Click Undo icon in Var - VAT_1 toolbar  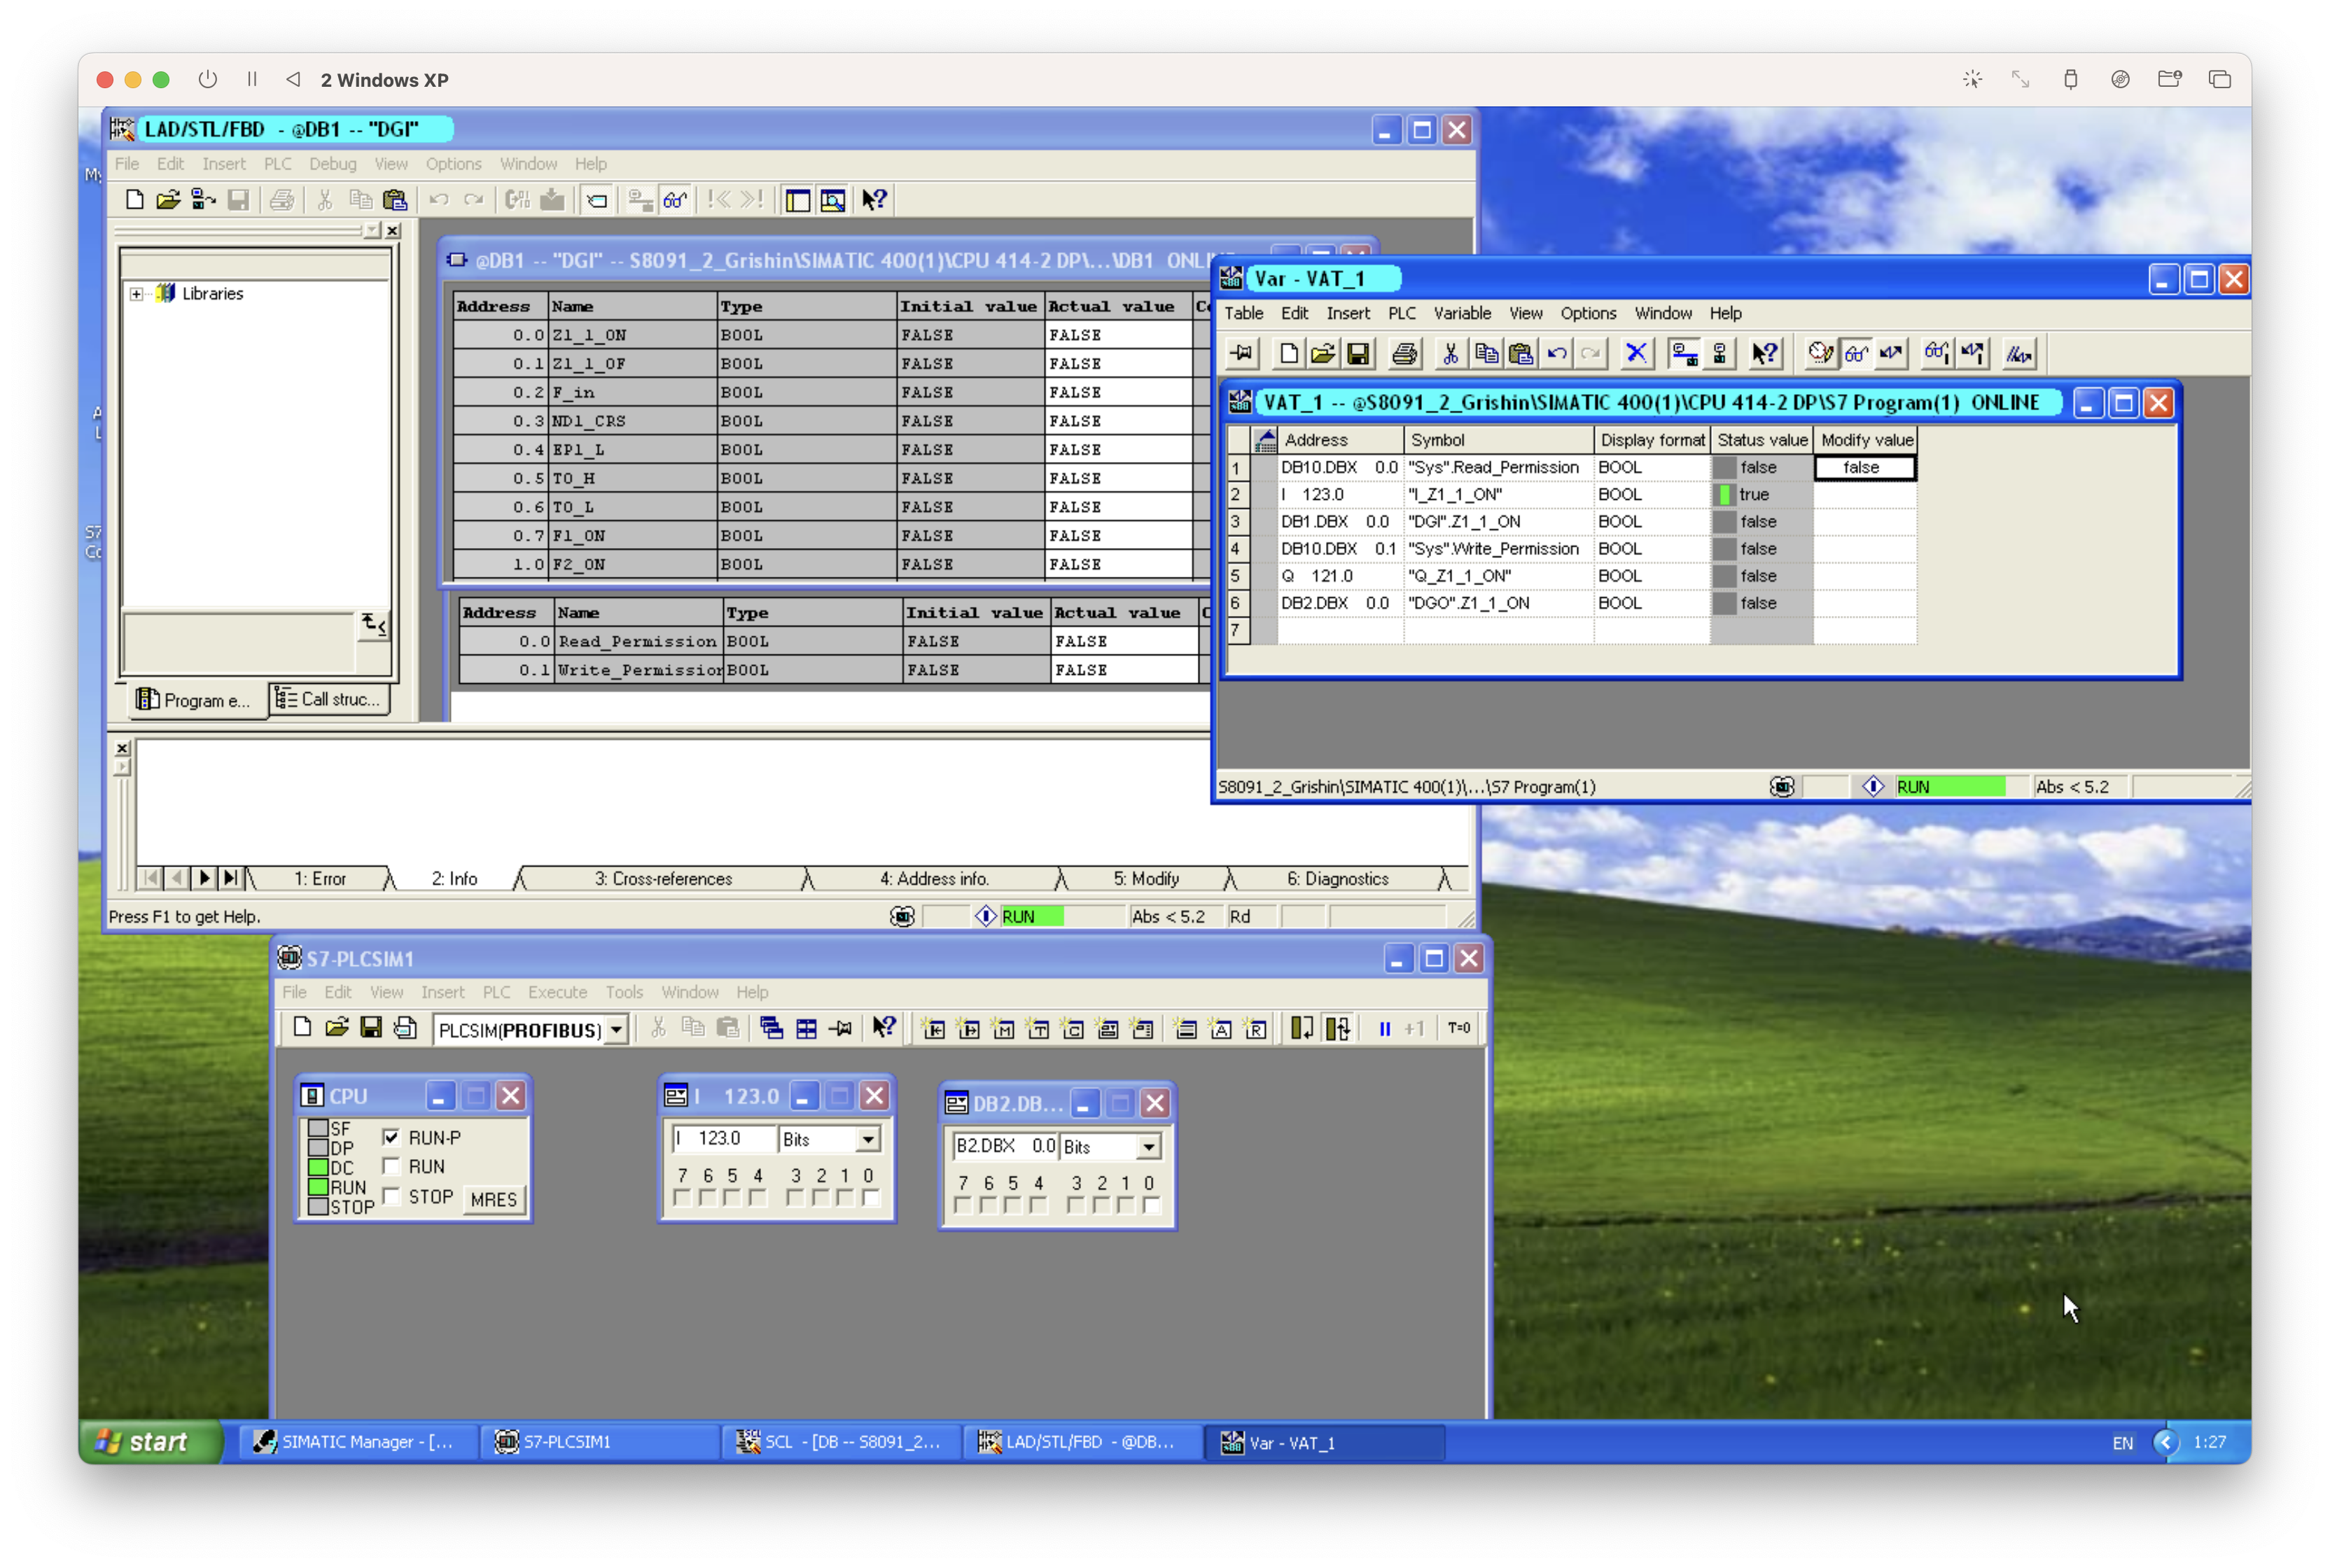(x=1557, y=353)
